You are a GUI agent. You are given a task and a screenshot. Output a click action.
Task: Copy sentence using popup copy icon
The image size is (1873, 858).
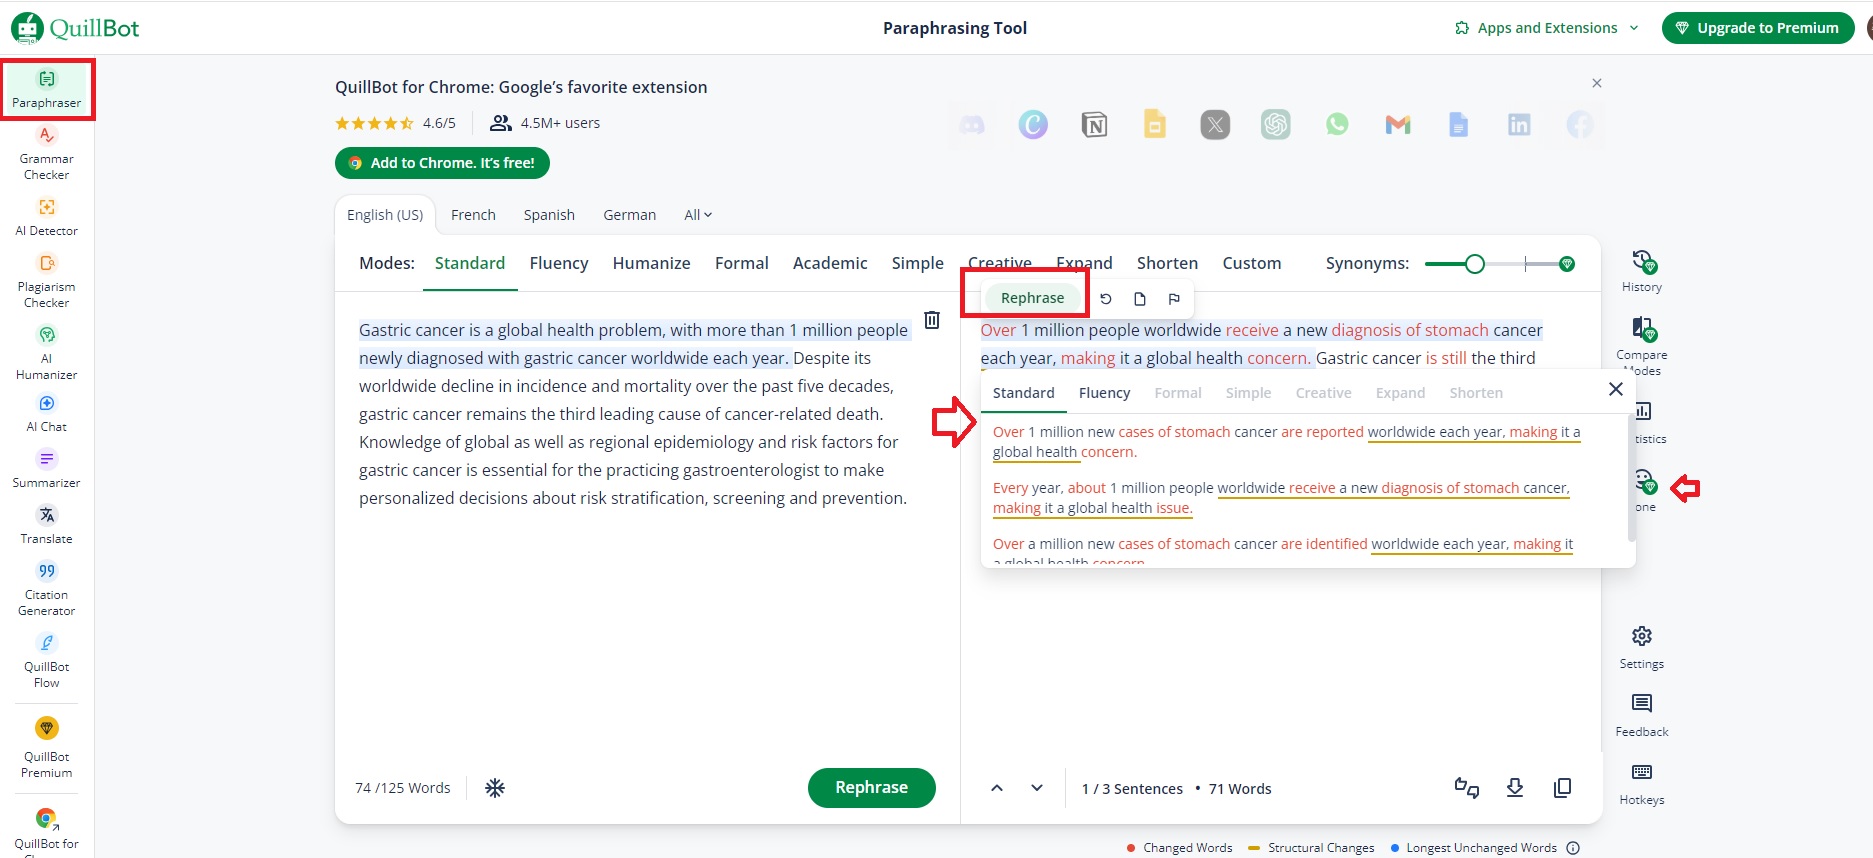click(1140, 298)
